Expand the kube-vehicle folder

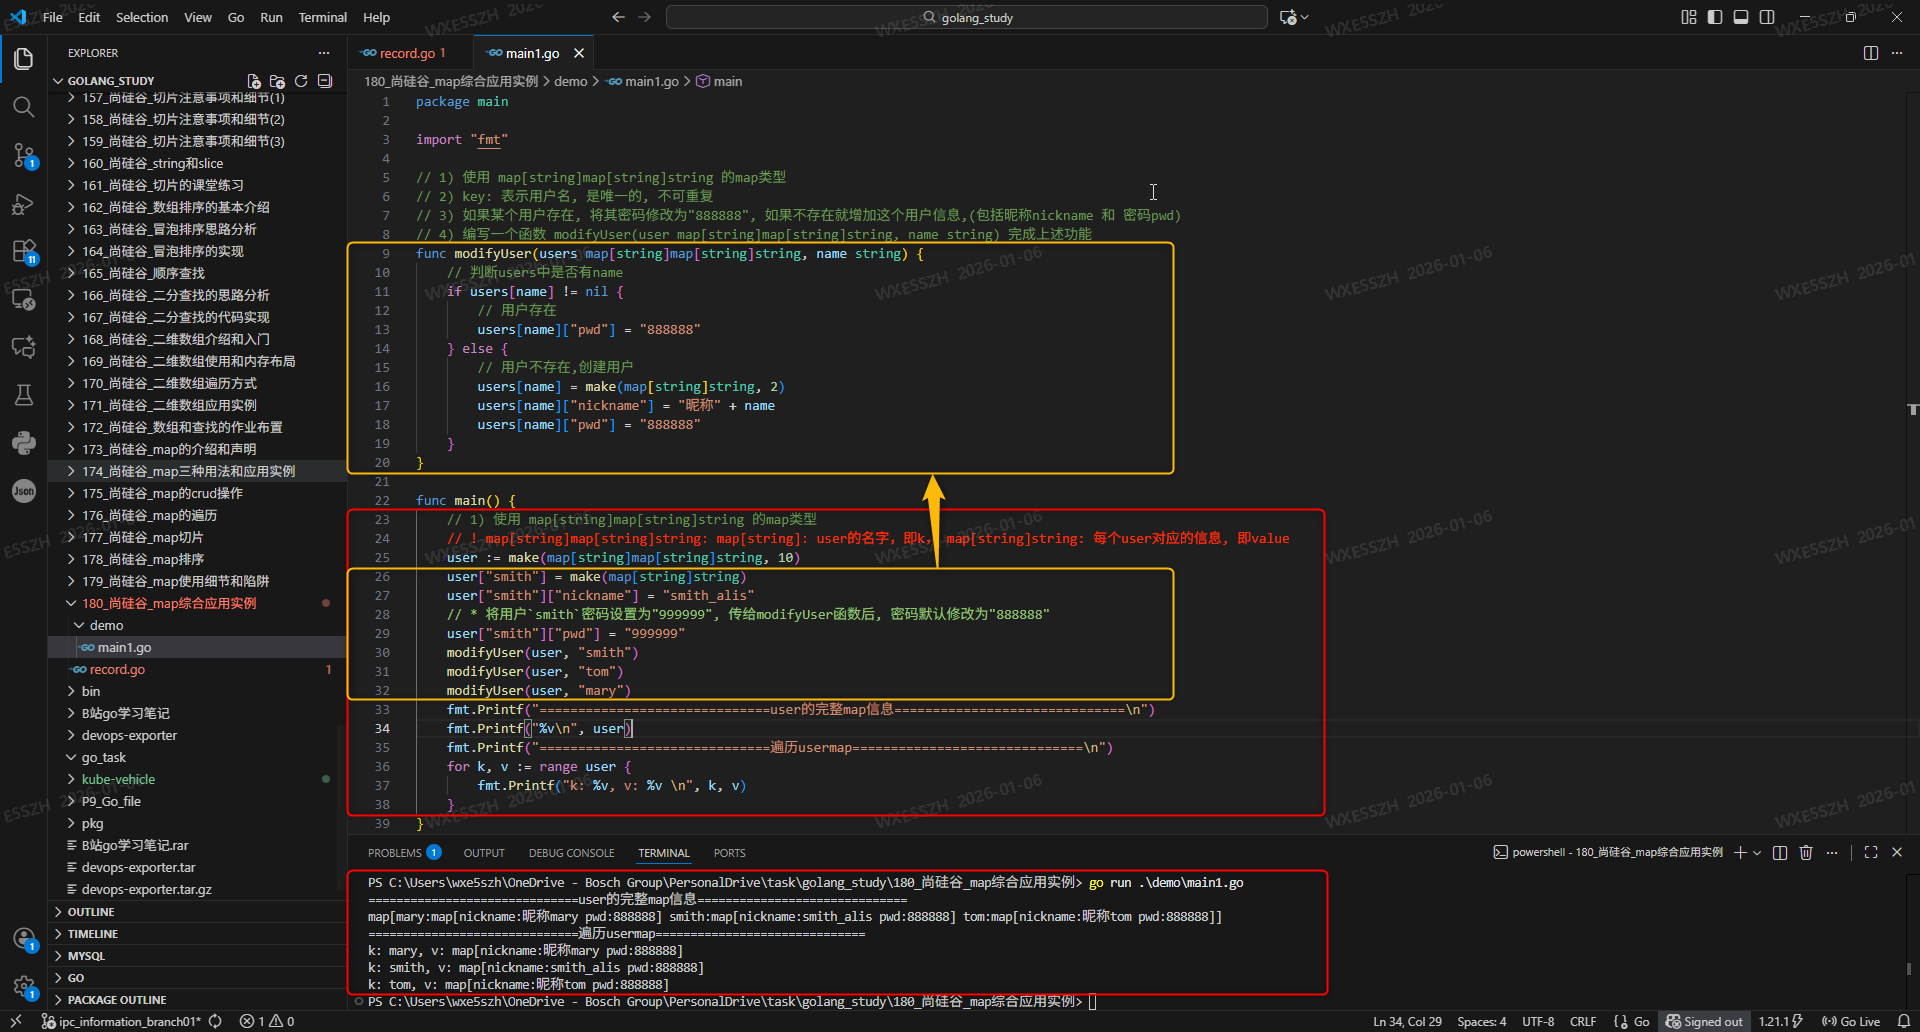[x=197, y=780]
